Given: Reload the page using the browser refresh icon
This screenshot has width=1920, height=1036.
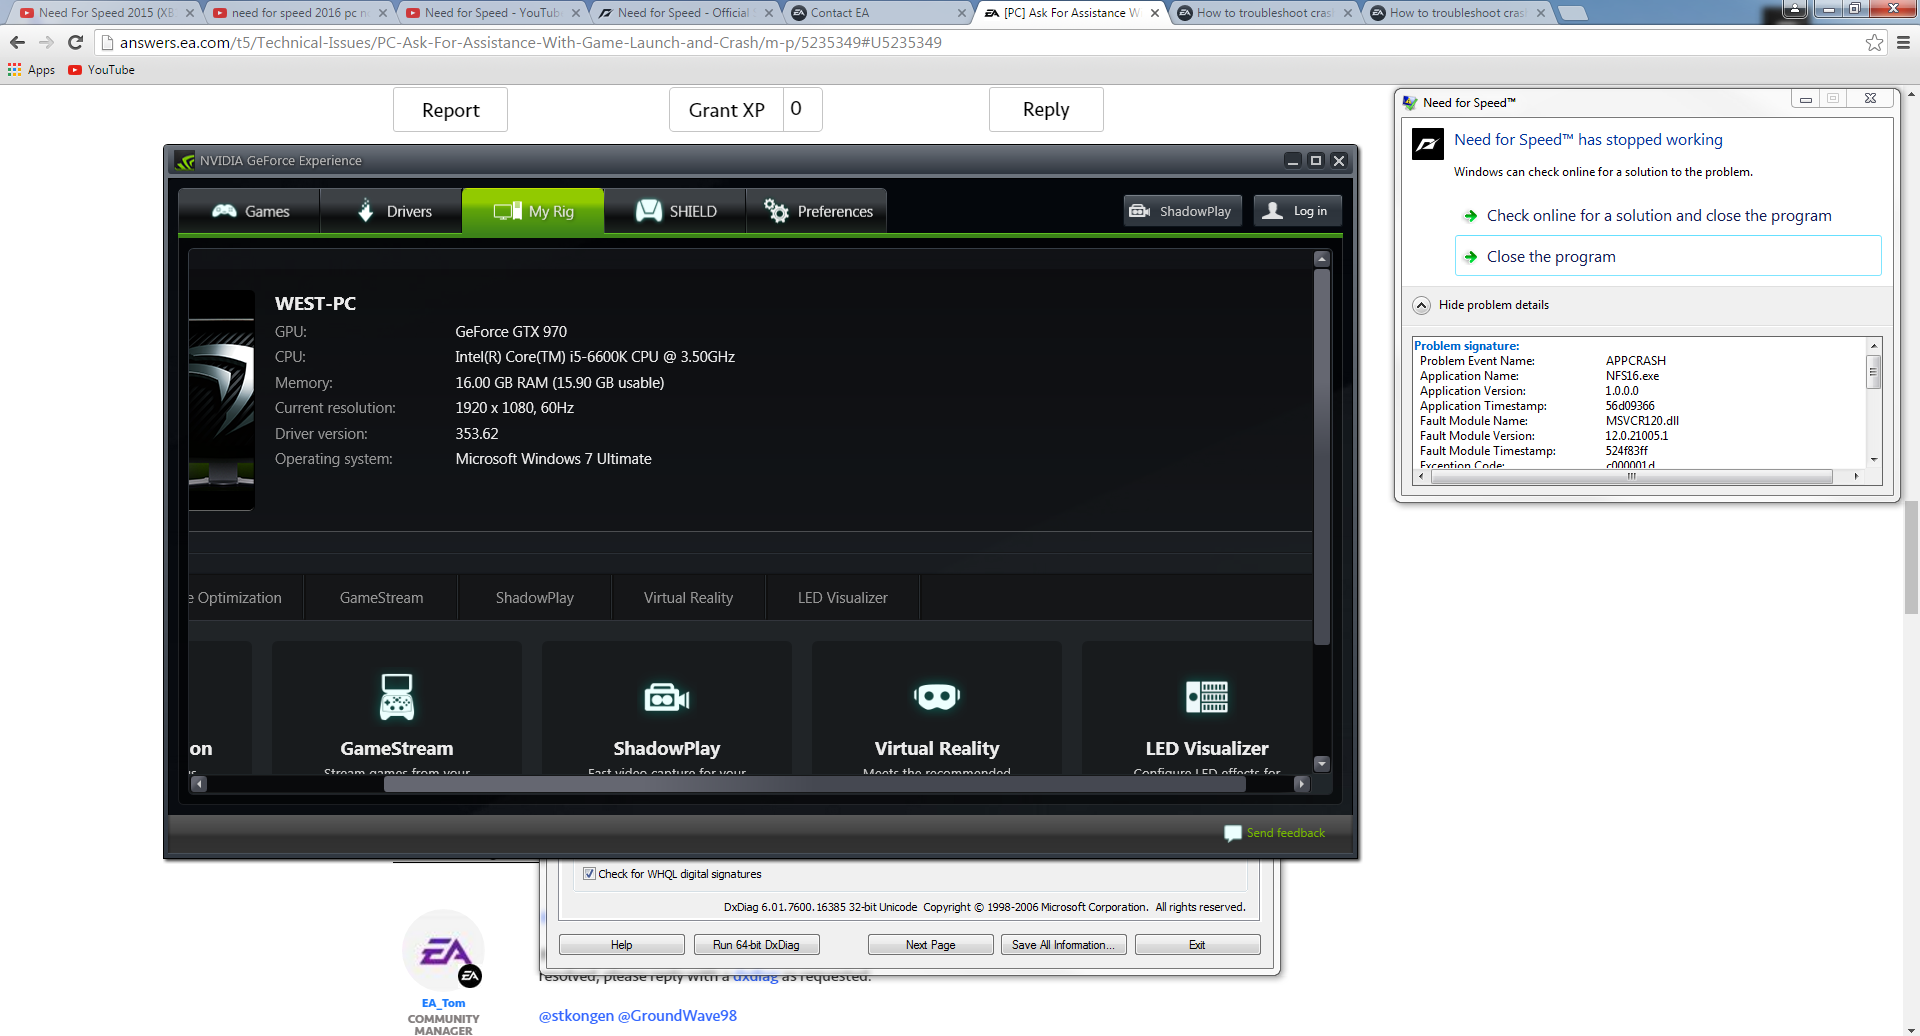Looking at the screenshot, I should pos(75,42).
